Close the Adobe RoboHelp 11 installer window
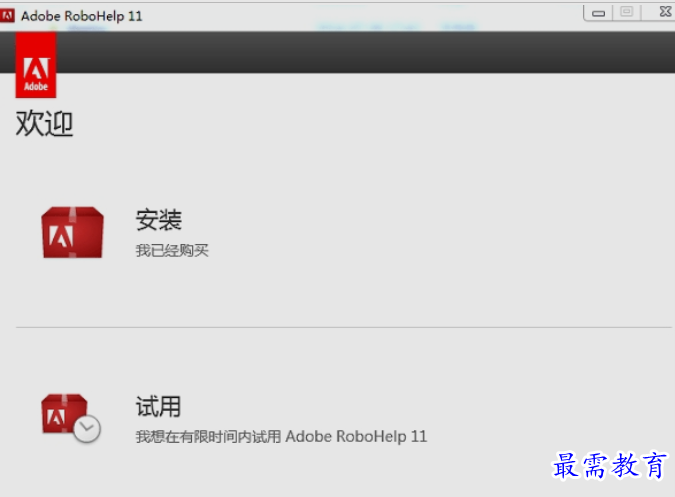Screen dimensions: 675x497 (664, 12)
